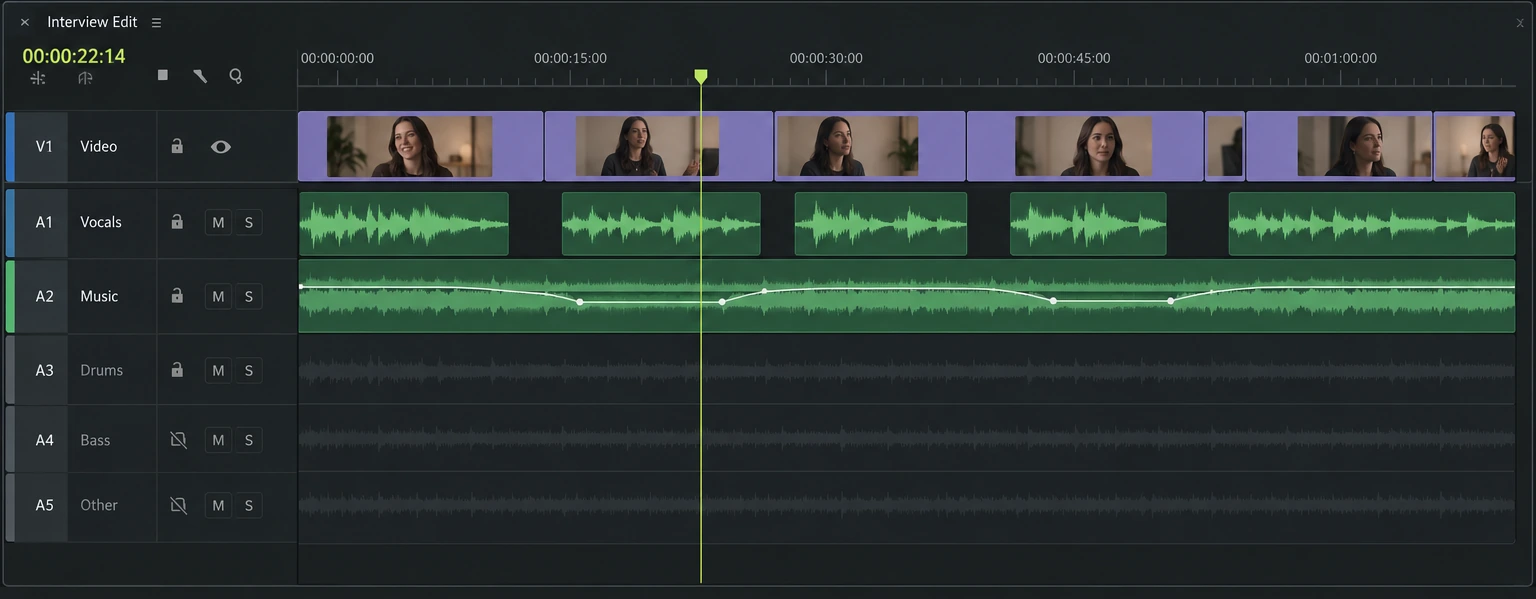Click the 00:00:15:00 mark on ruler
This screenshot has width=1536, height=599.
pyautogui.click(x=570, y=58)
